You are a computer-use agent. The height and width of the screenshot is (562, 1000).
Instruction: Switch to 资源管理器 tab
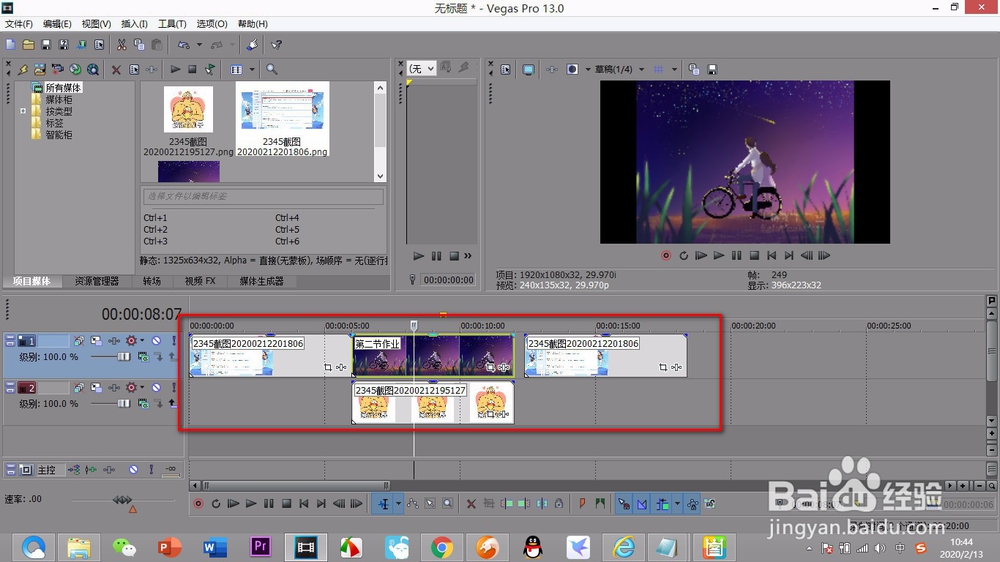pyautogui.click(x=96, y=281)
